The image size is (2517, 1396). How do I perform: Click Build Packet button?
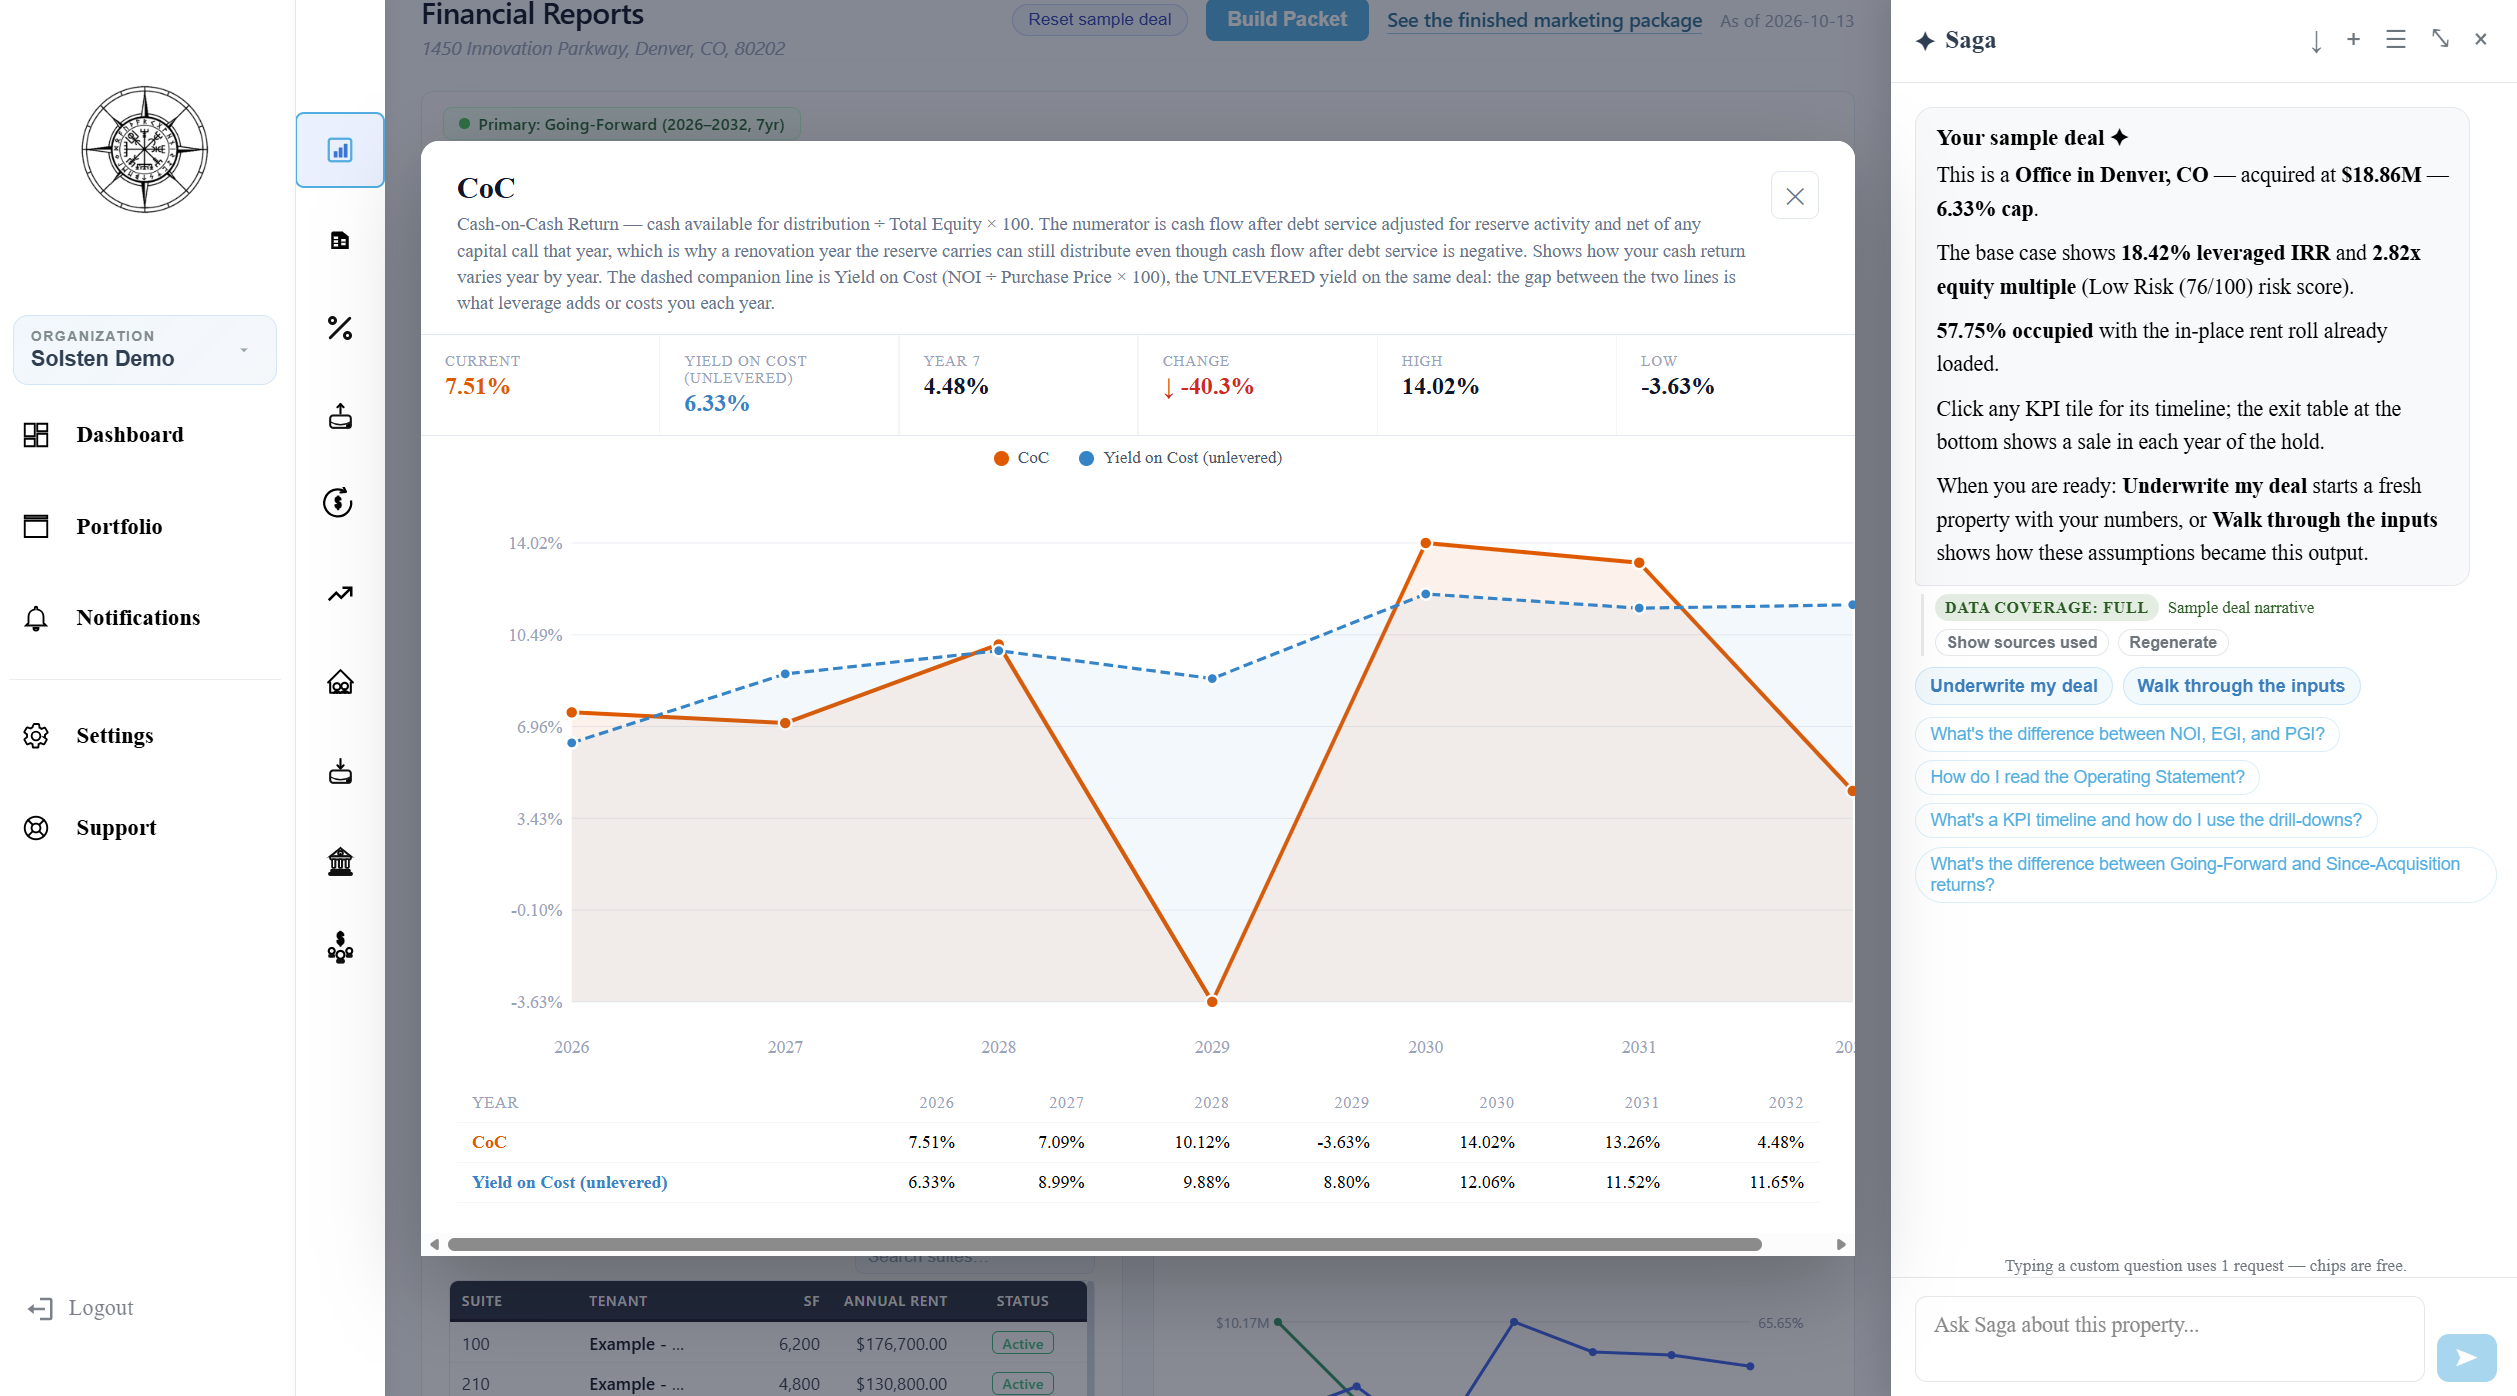point(1287,19)
